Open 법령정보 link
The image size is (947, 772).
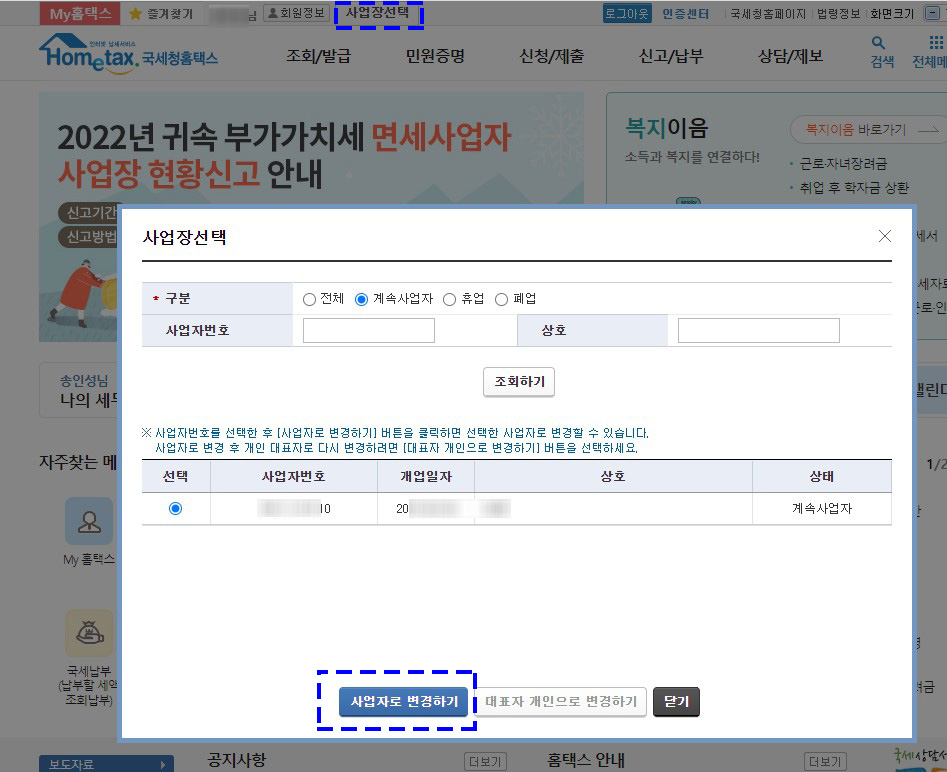click(838, 13)
